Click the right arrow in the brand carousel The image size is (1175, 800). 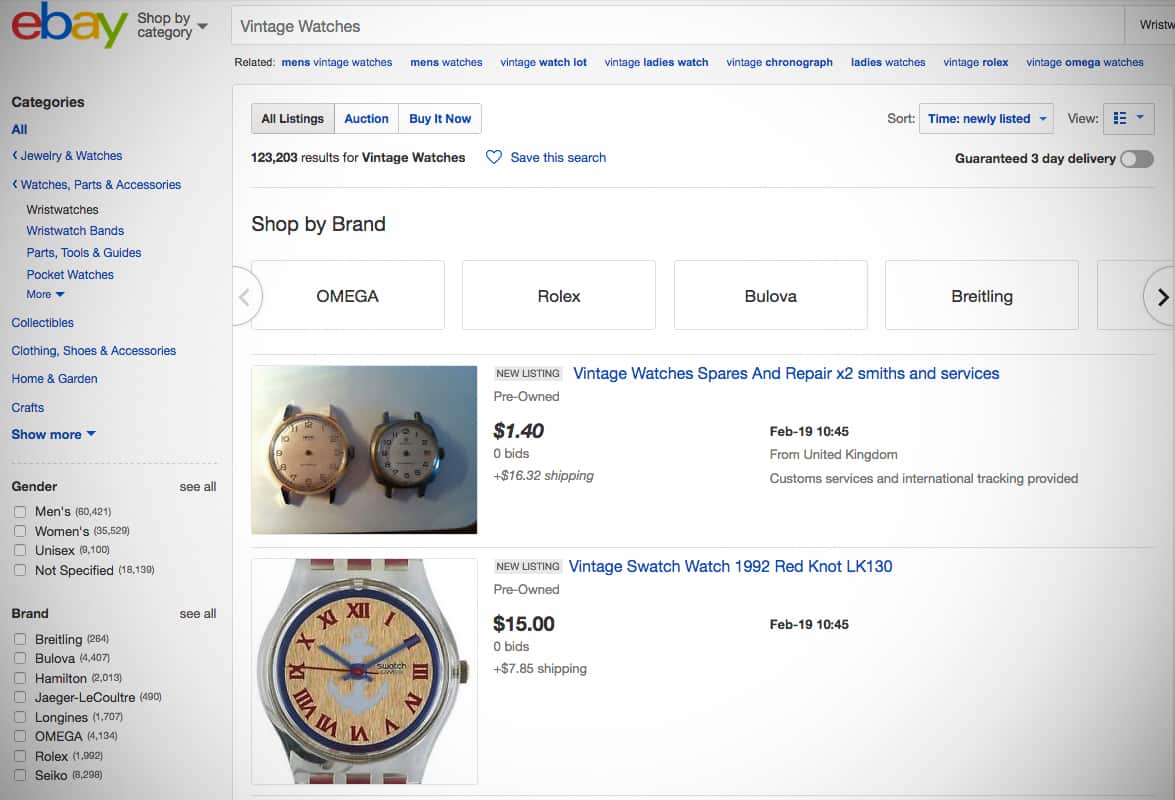1162,296
